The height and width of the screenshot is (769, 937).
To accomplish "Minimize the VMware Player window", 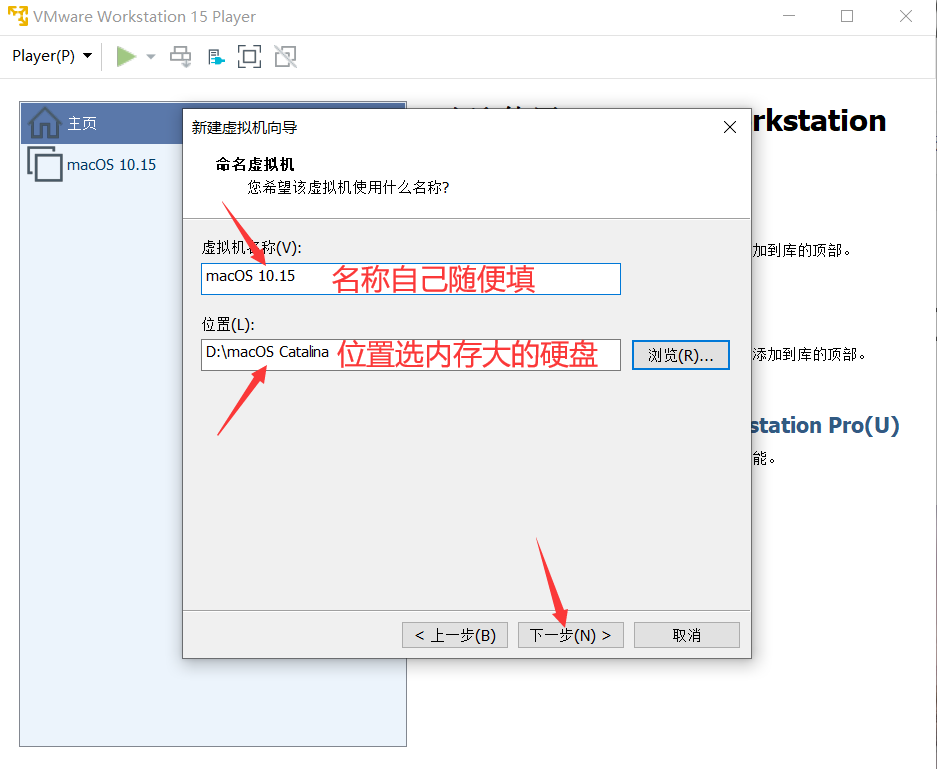I will click(789, 16).
